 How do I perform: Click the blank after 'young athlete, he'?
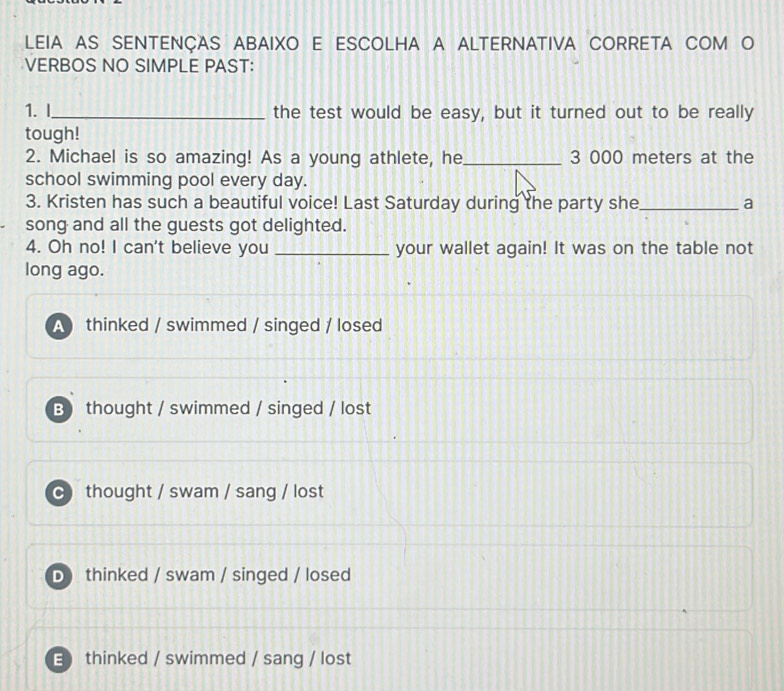tap(512, 159)
